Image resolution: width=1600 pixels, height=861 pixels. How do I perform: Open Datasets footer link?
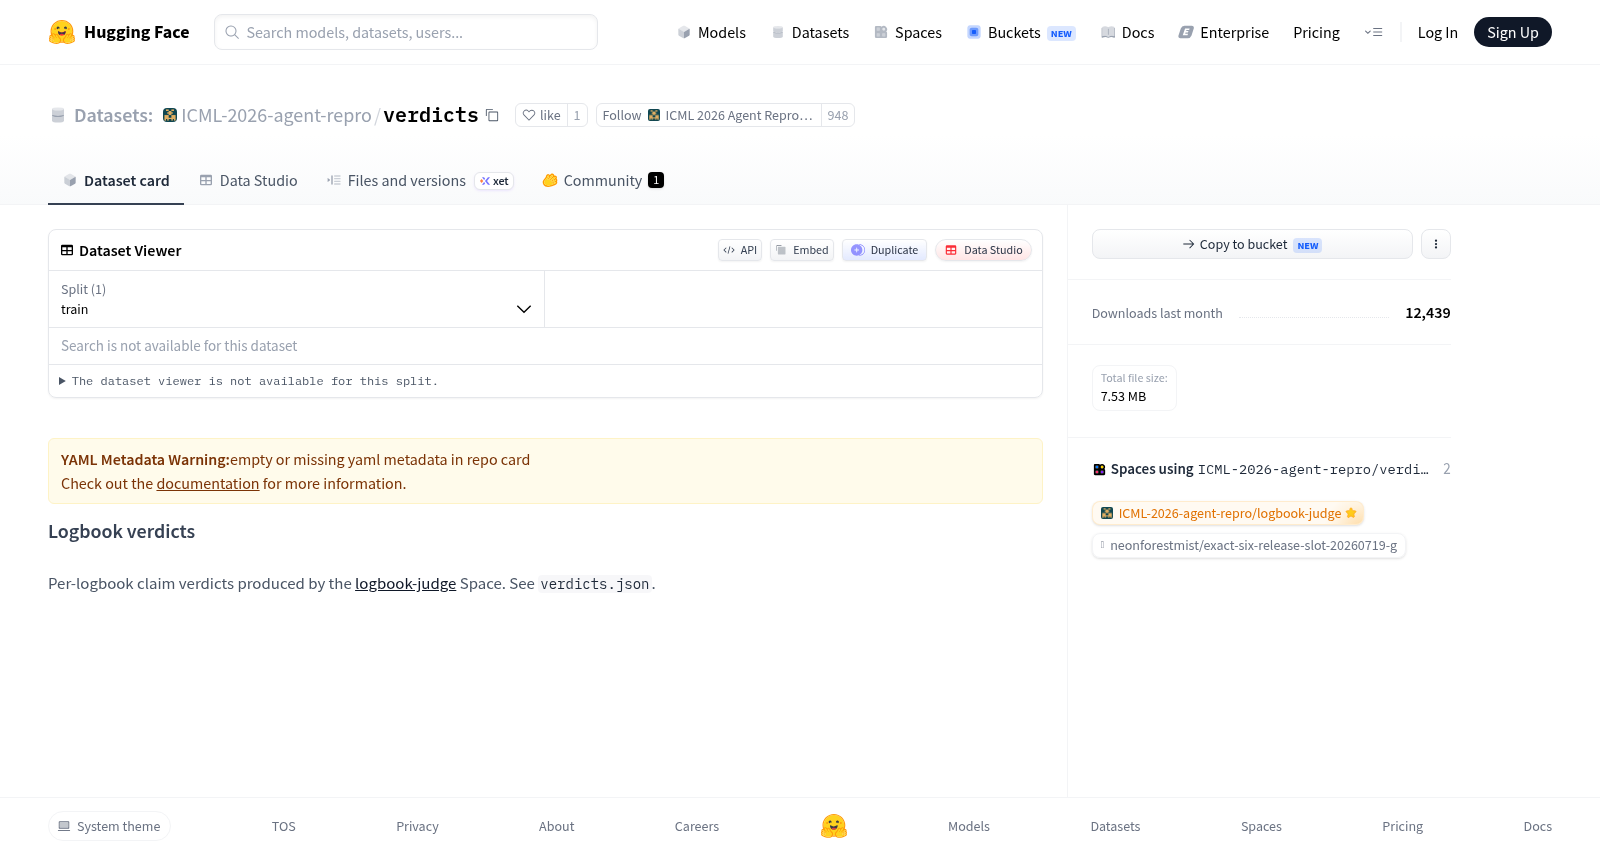tap(1115, 826)
